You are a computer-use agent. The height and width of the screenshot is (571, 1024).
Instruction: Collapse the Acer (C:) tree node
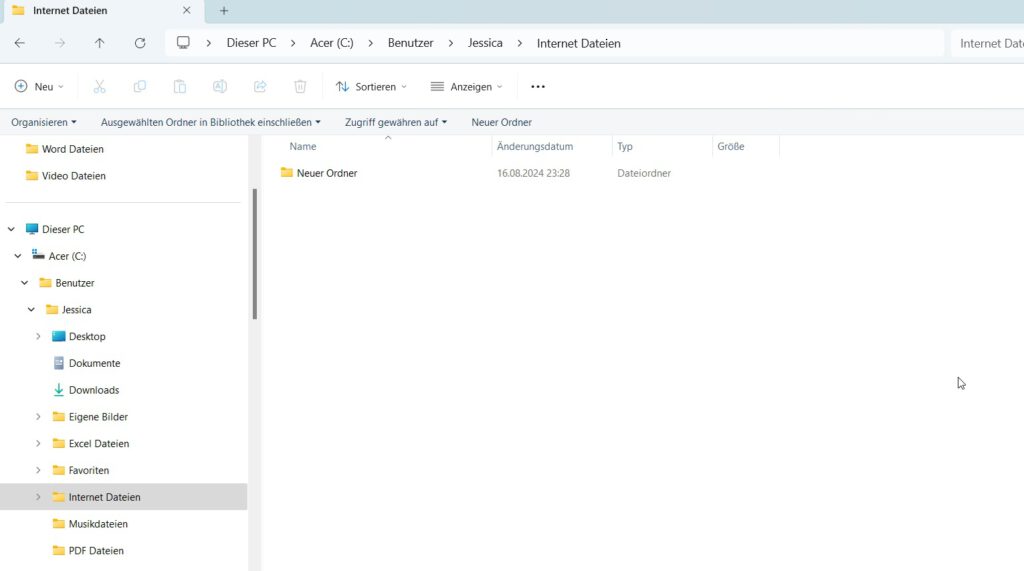18,256
